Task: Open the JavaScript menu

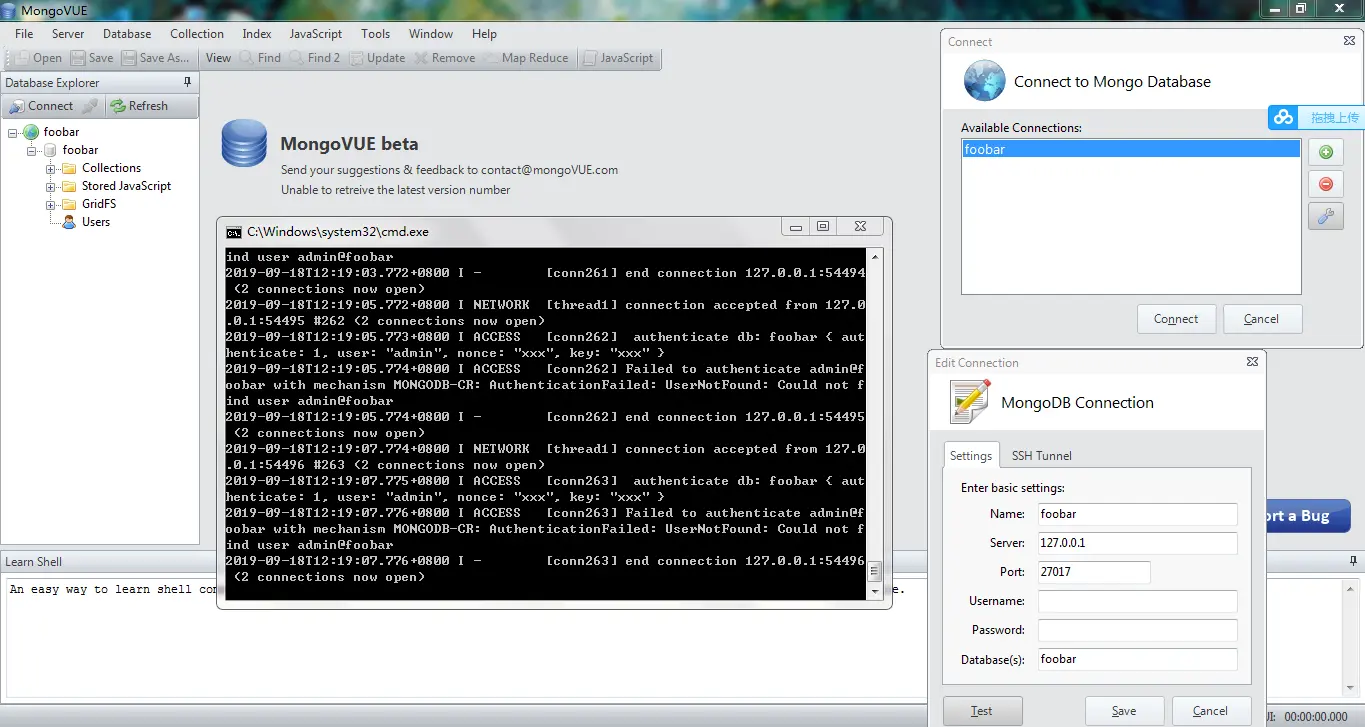Action: pos(316,34)
